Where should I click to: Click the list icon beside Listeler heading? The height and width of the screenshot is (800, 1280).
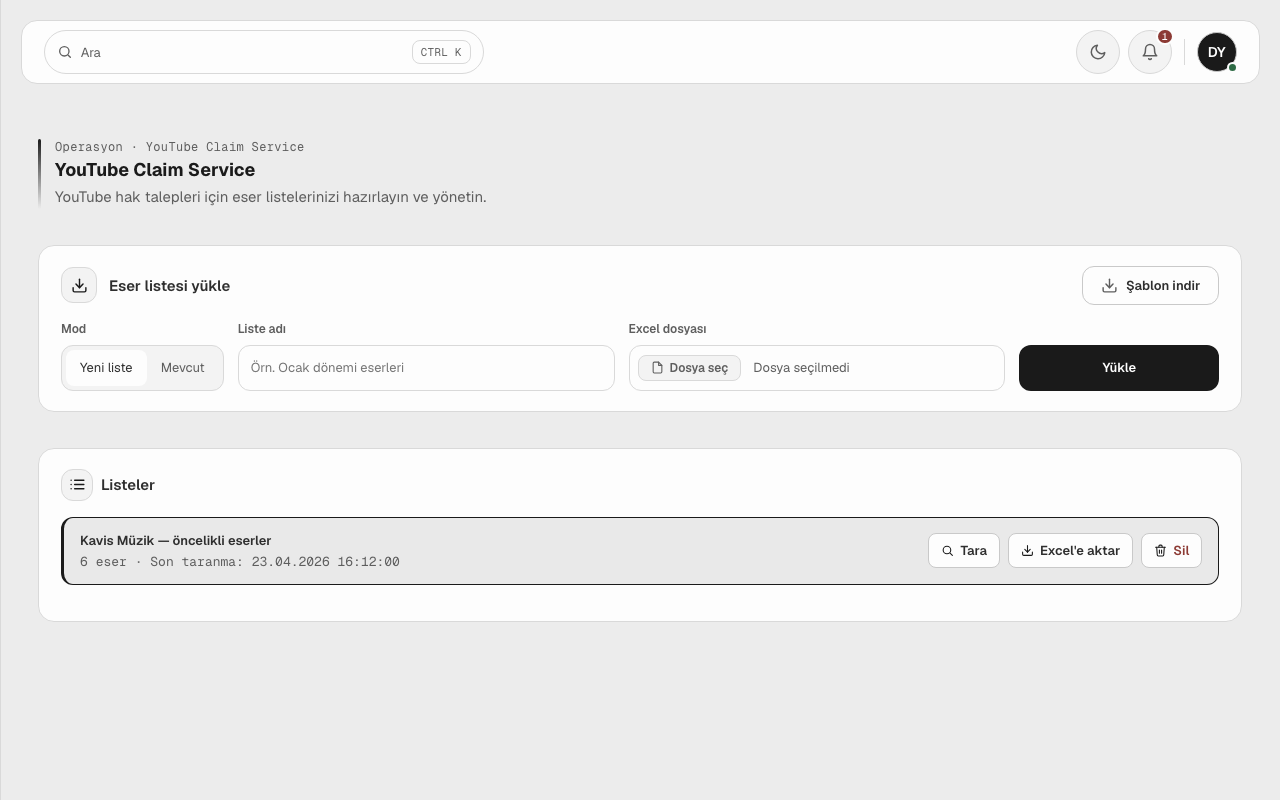pos(77,485)
